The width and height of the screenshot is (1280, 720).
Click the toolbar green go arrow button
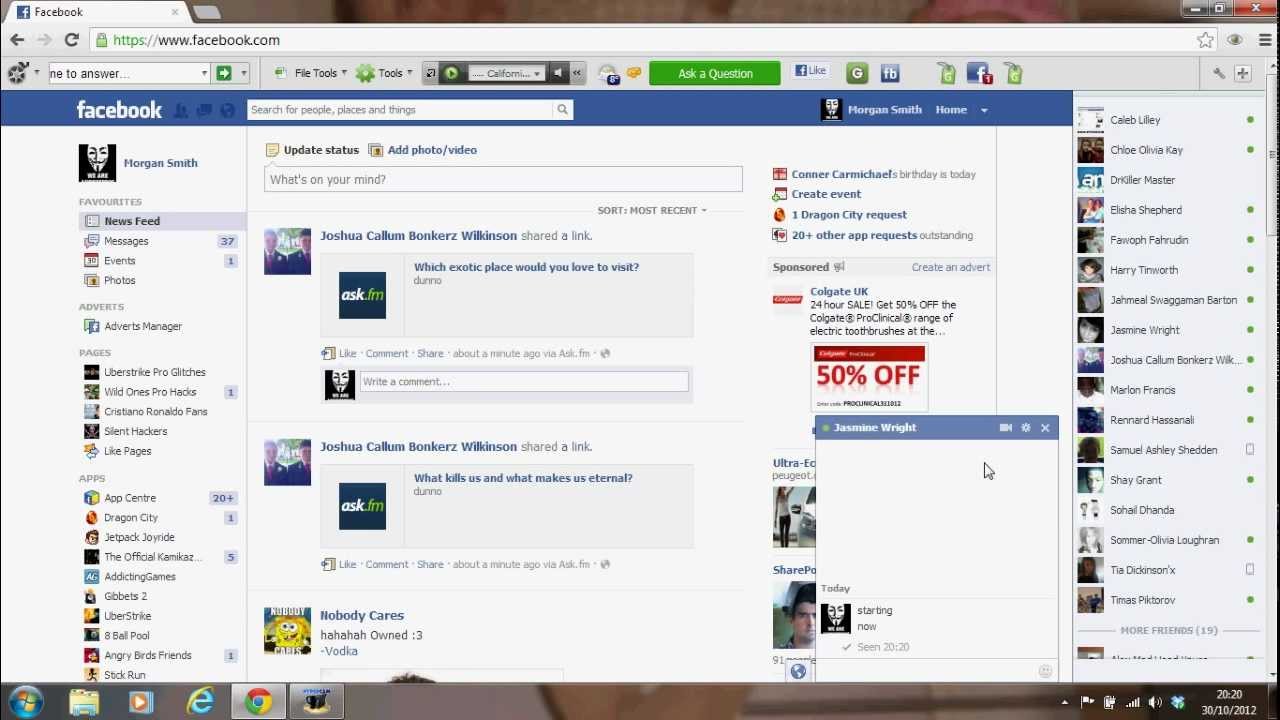point(224,73)
